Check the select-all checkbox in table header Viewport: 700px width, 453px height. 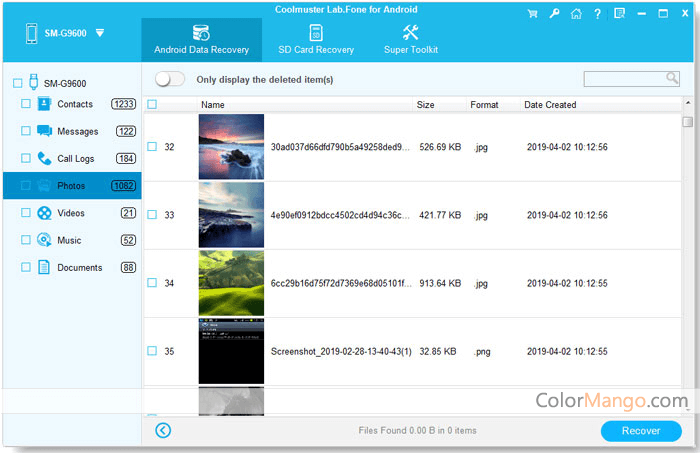152,105
